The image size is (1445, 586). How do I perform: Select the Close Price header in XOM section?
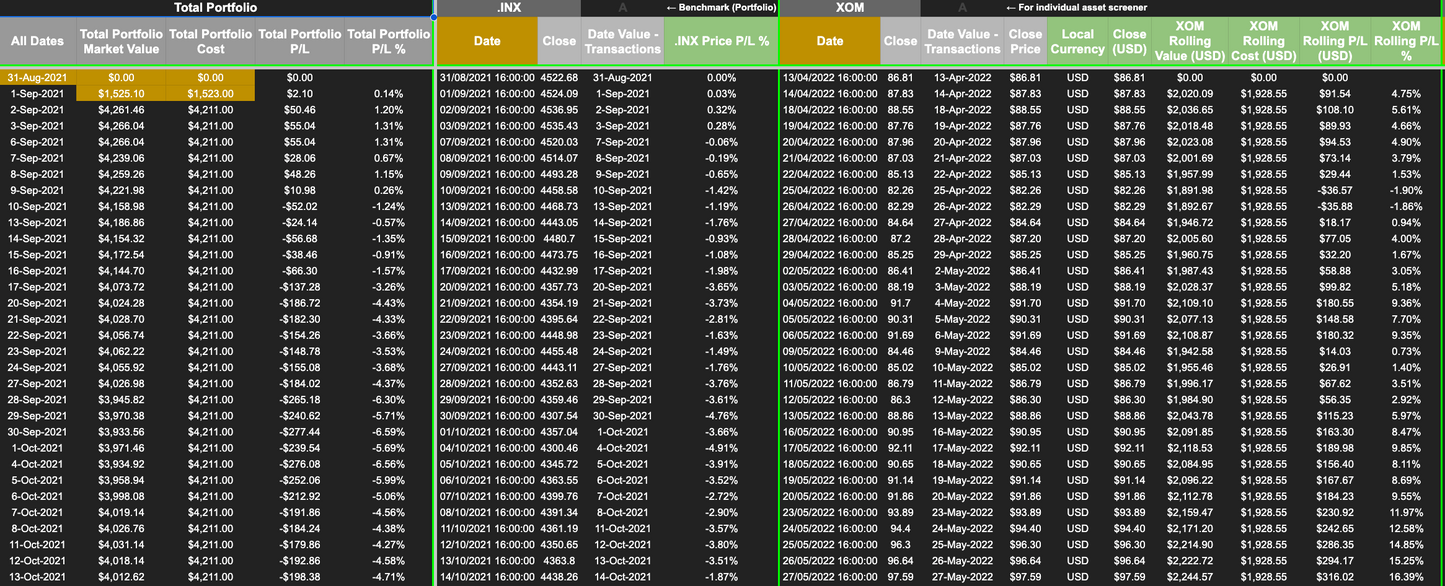1025,41
